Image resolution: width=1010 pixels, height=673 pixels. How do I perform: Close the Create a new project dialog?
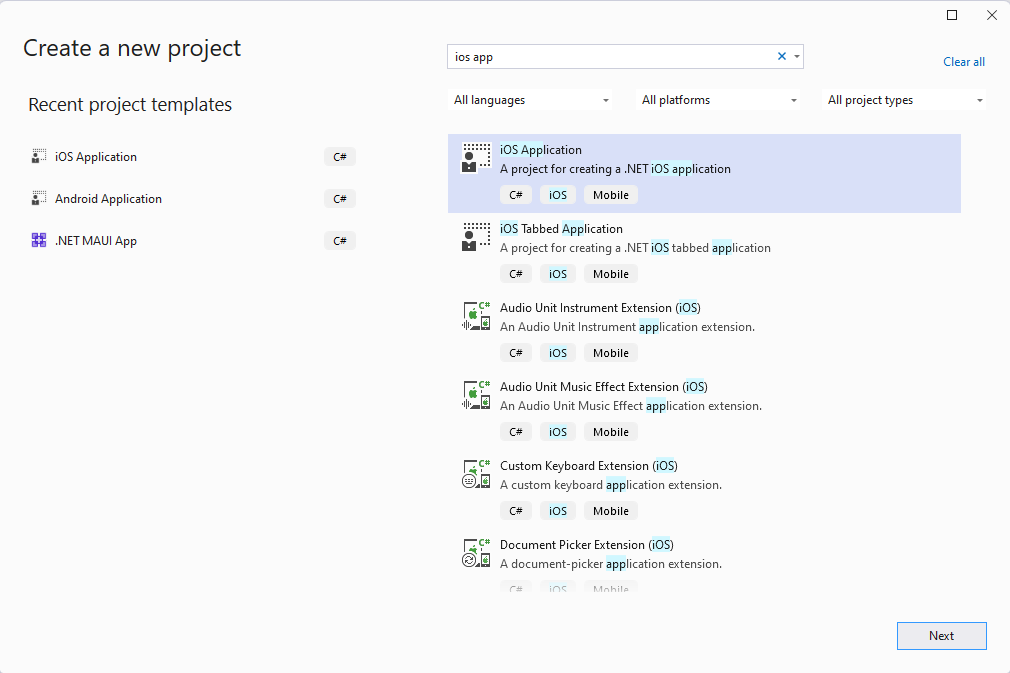coord(992,15)
